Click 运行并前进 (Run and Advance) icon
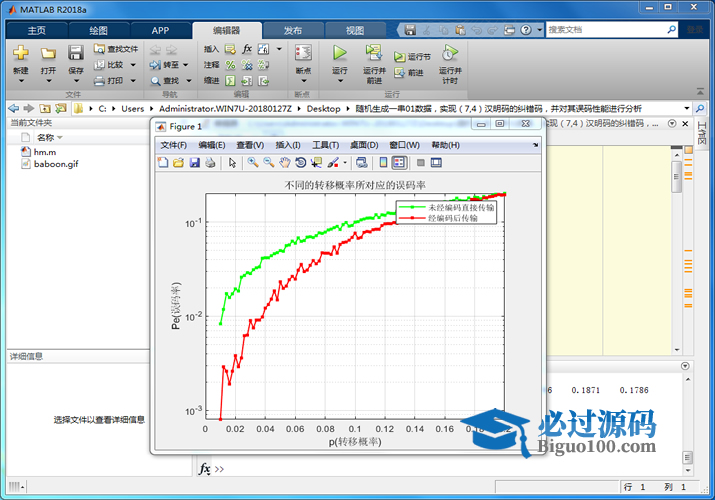 (374, 53)
